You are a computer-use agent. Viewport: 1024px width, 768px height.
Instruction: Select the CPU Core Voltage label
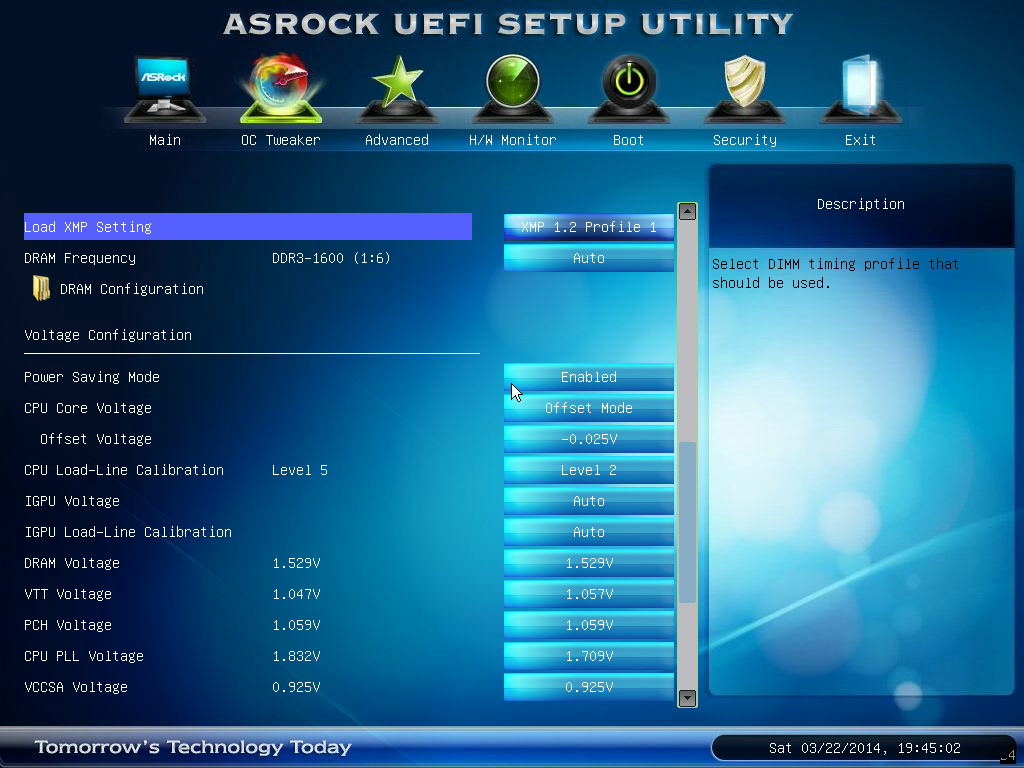[88, 408]
